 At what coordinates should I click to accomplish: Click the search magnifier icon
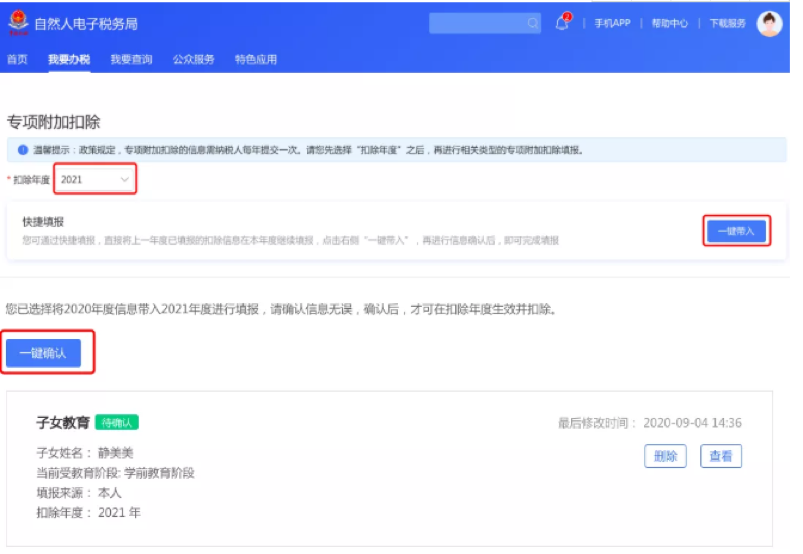point(533,23)
